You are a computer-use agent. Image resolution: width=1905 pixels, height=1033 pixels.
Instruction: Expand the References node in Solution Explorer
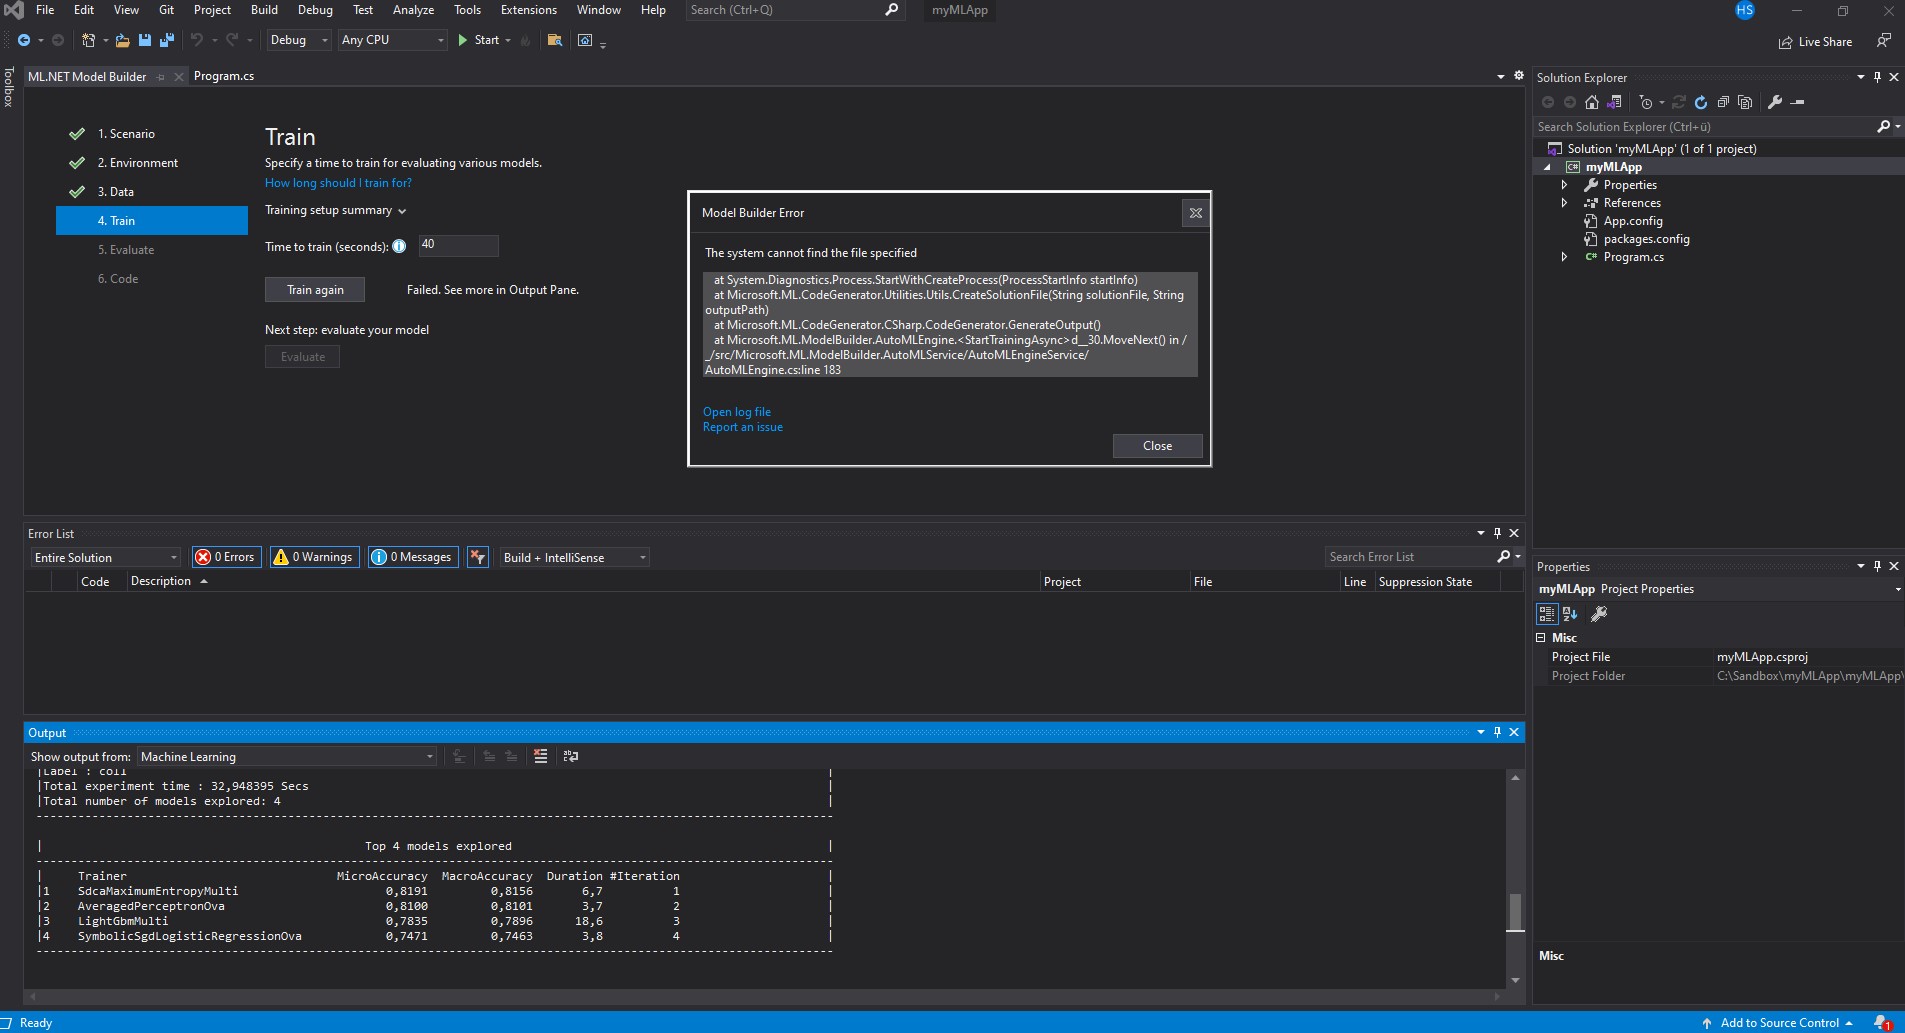click(x=1564, y=203)
